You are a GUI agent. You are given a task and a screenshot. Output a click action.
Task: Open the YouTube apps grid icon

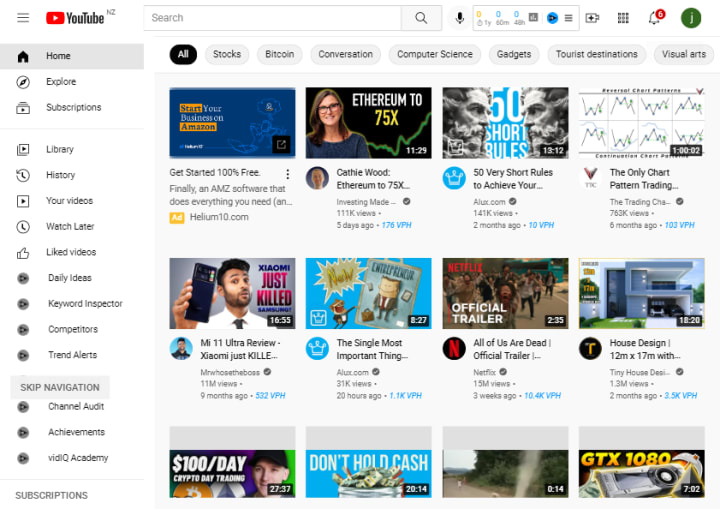[623, 18]
